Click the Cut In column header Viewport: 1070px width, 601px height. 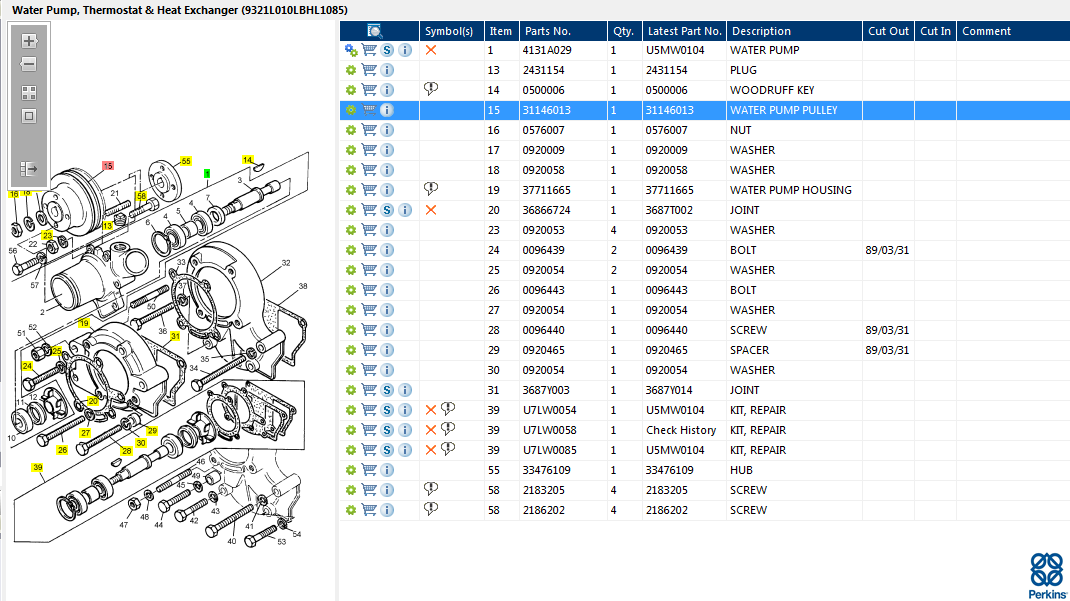pyautogui.click(x=935, y=31)
